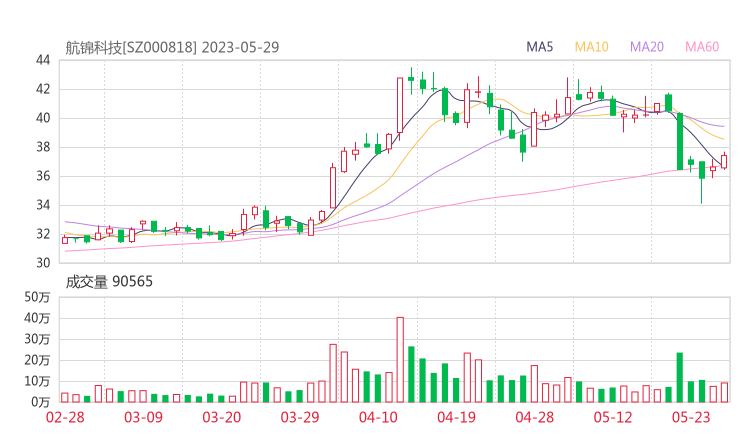Click the 34 price axis label
Viewport: 740px width, 440px height.
pos(43,205)
